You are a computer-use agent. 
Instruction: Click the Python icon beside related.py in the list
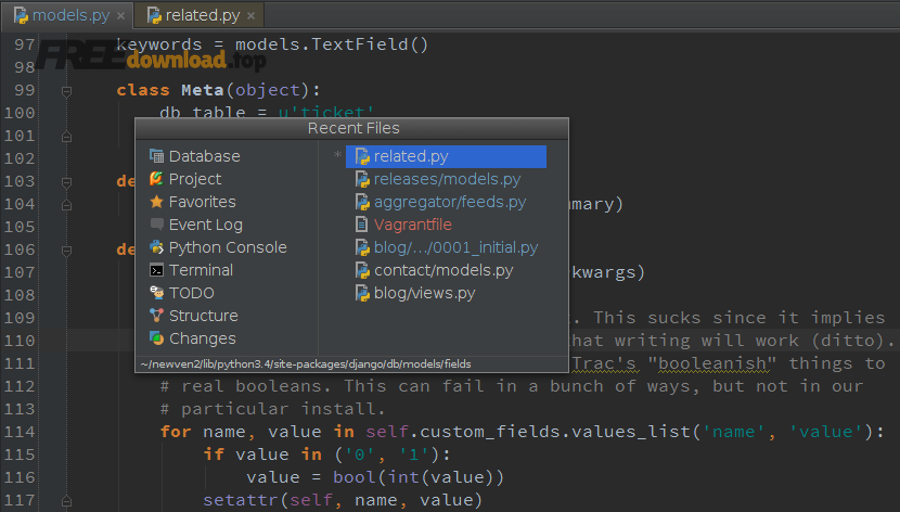click(x=362, y=156)
